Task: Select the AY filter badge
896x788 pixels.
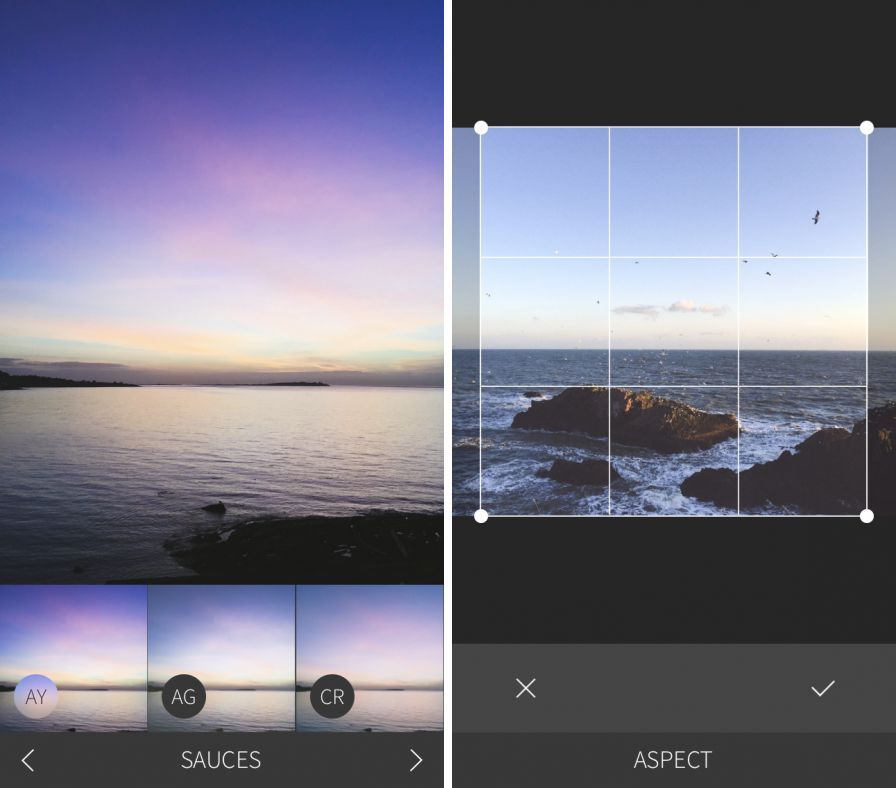Action: (x=36, y=697)
